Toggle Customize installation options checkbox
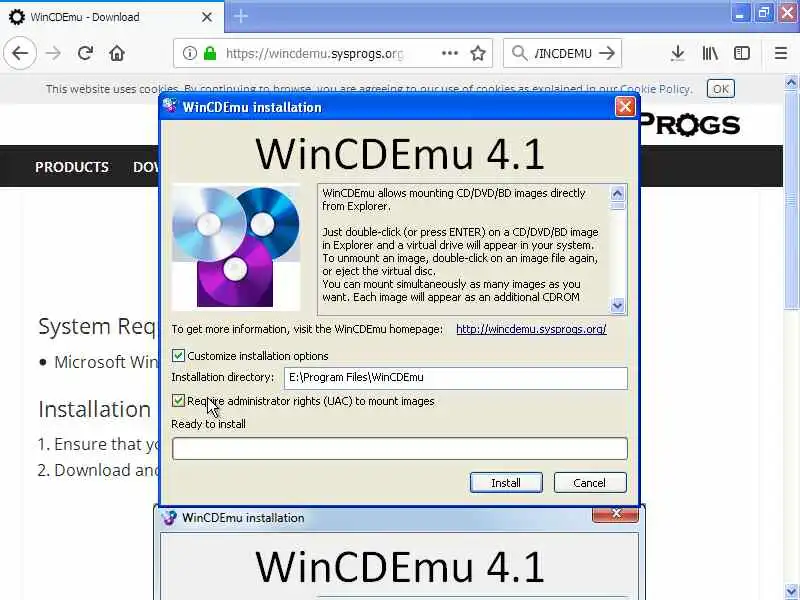 178,356
